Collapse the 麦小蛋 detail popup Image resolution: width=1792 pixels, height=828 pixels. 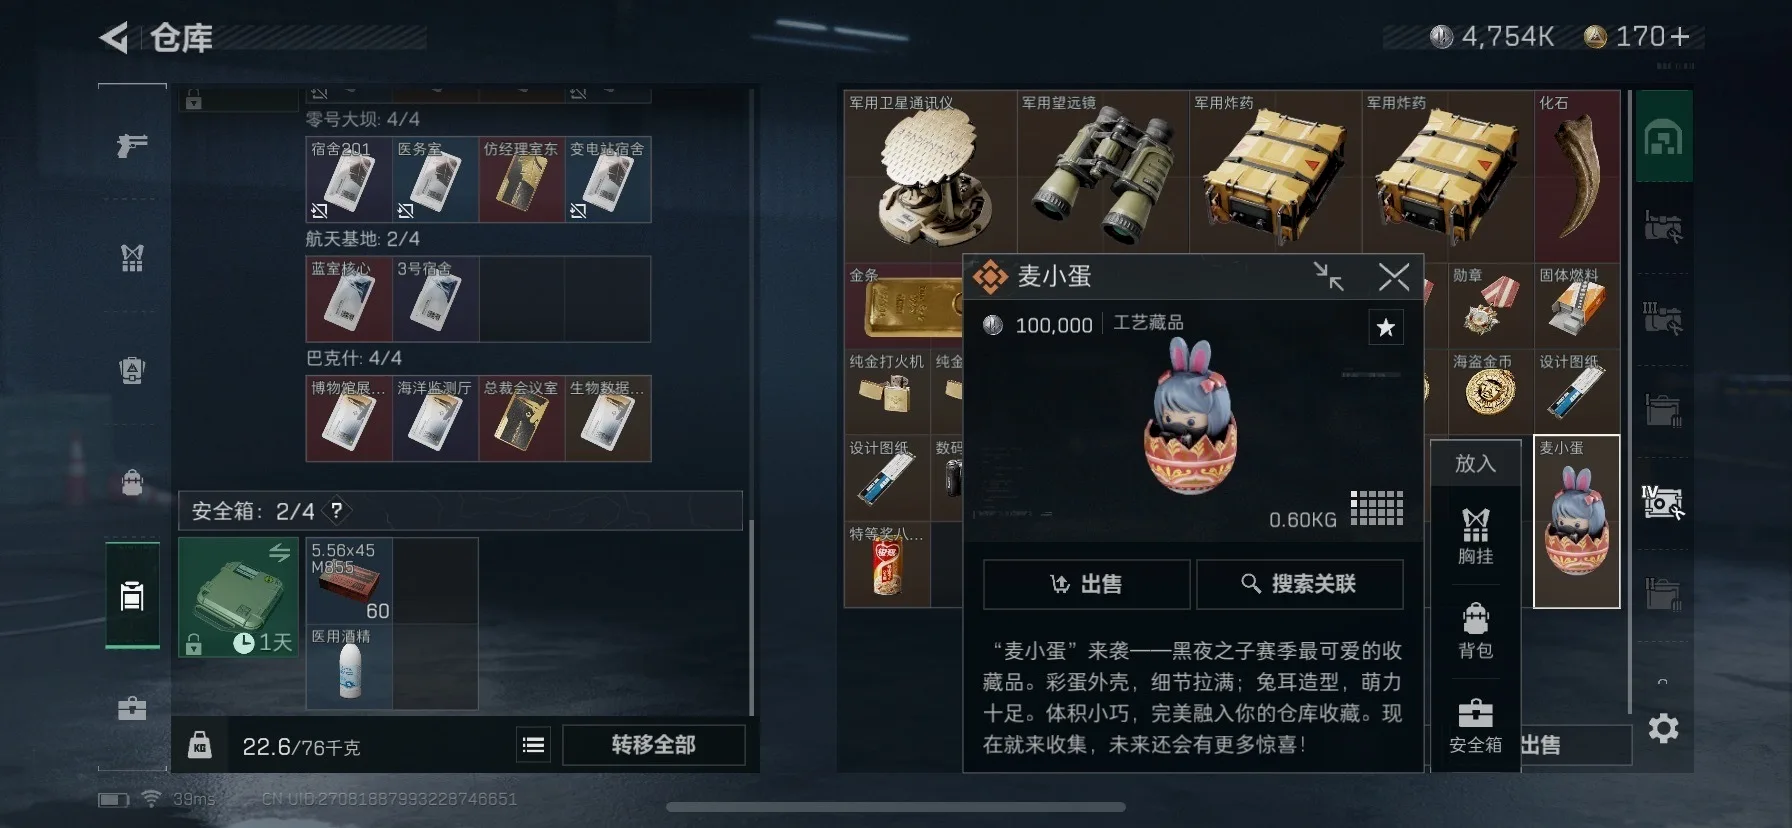(1329, 276)
